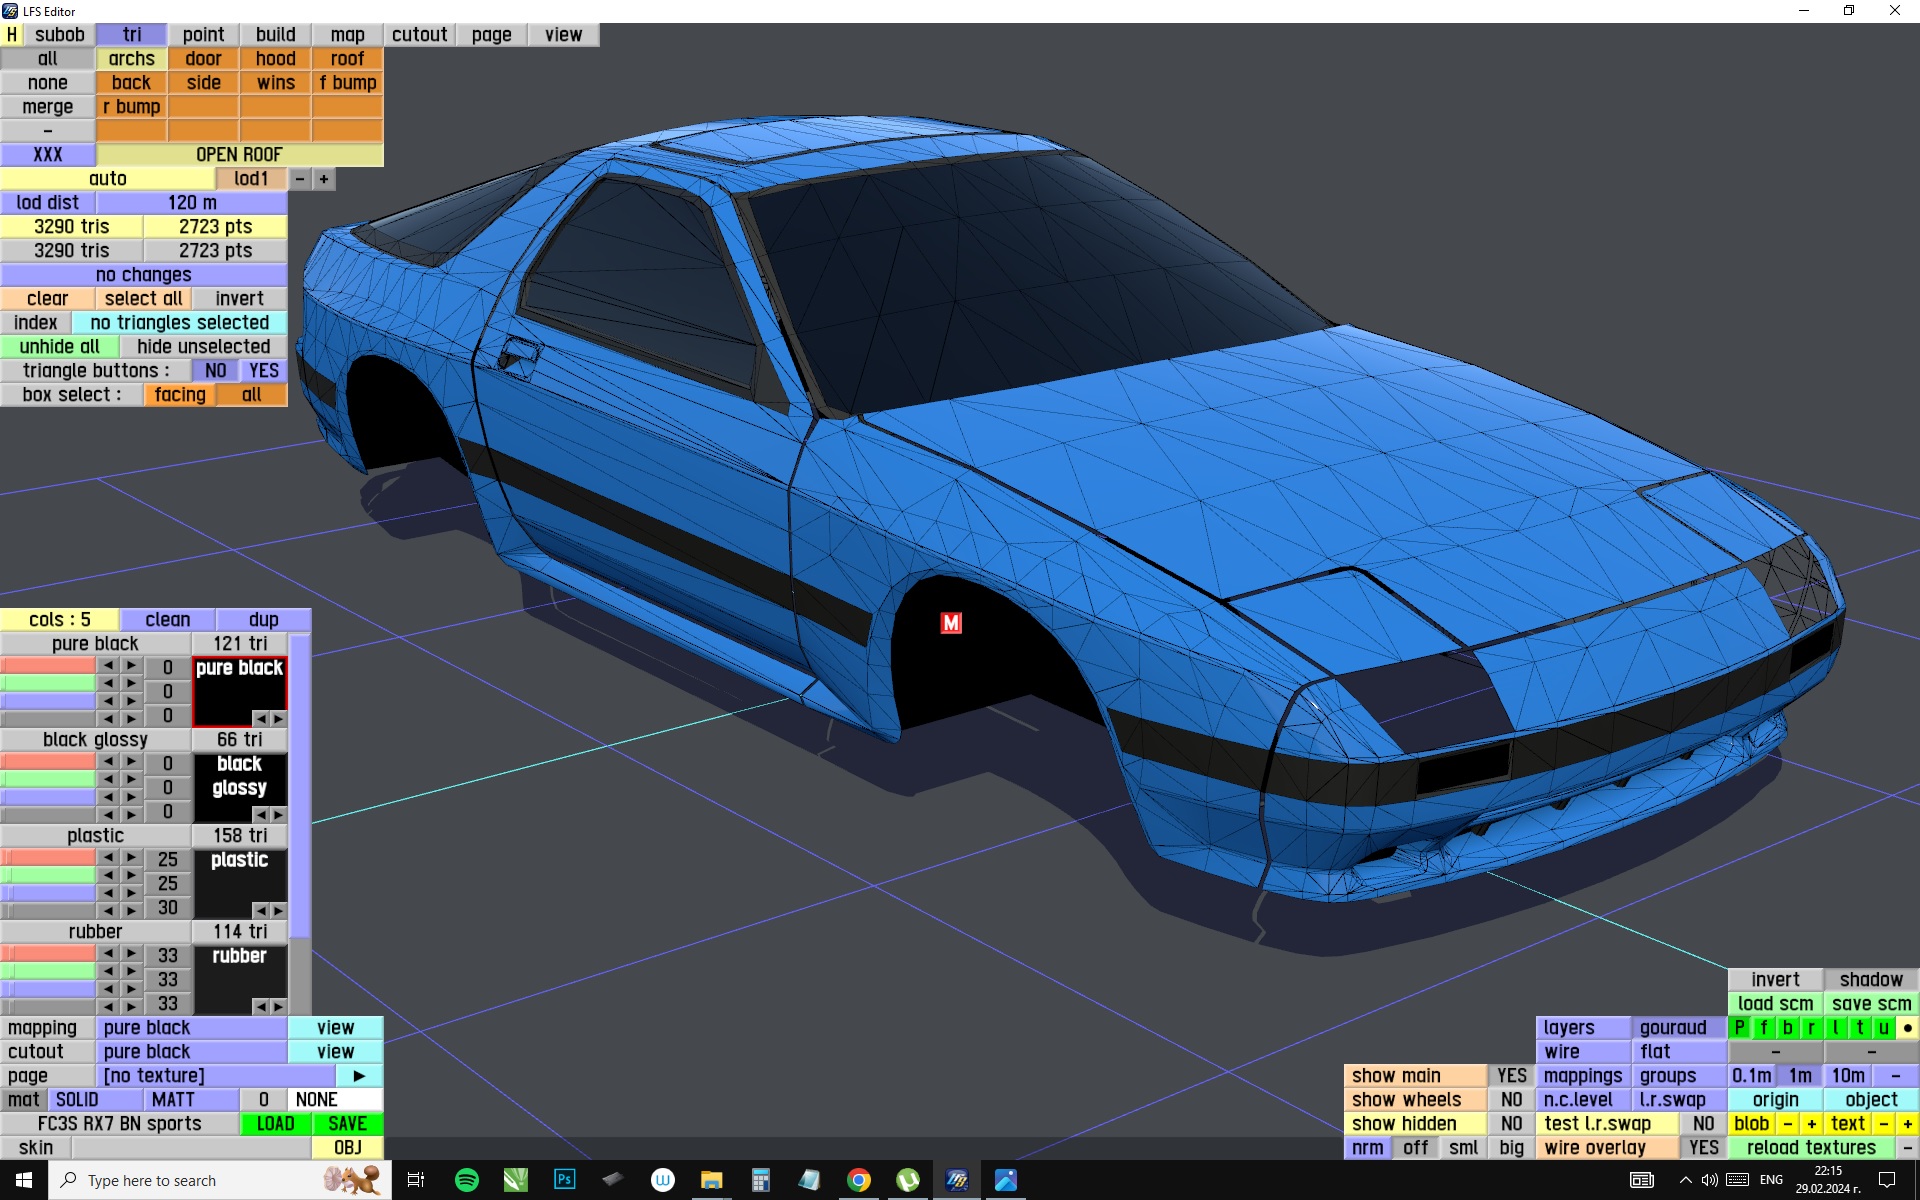Click pure black swatch next arrow

click(278, 718)
